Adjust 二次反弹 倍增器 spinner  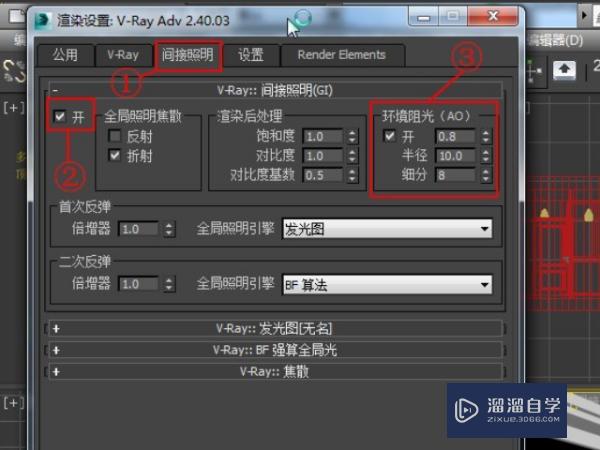(x=169, y=284)
